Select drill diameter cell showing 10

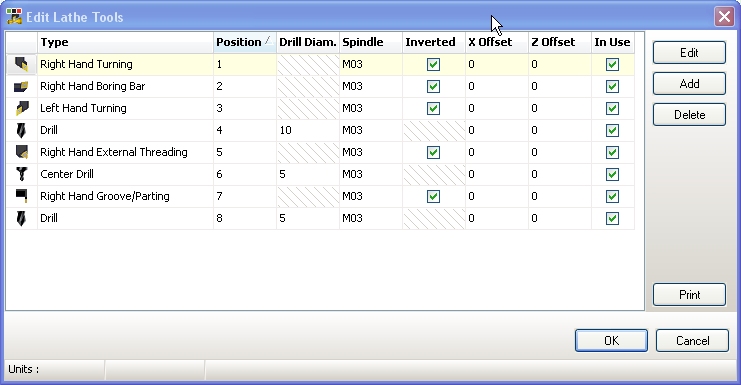(x=308, y=130)
